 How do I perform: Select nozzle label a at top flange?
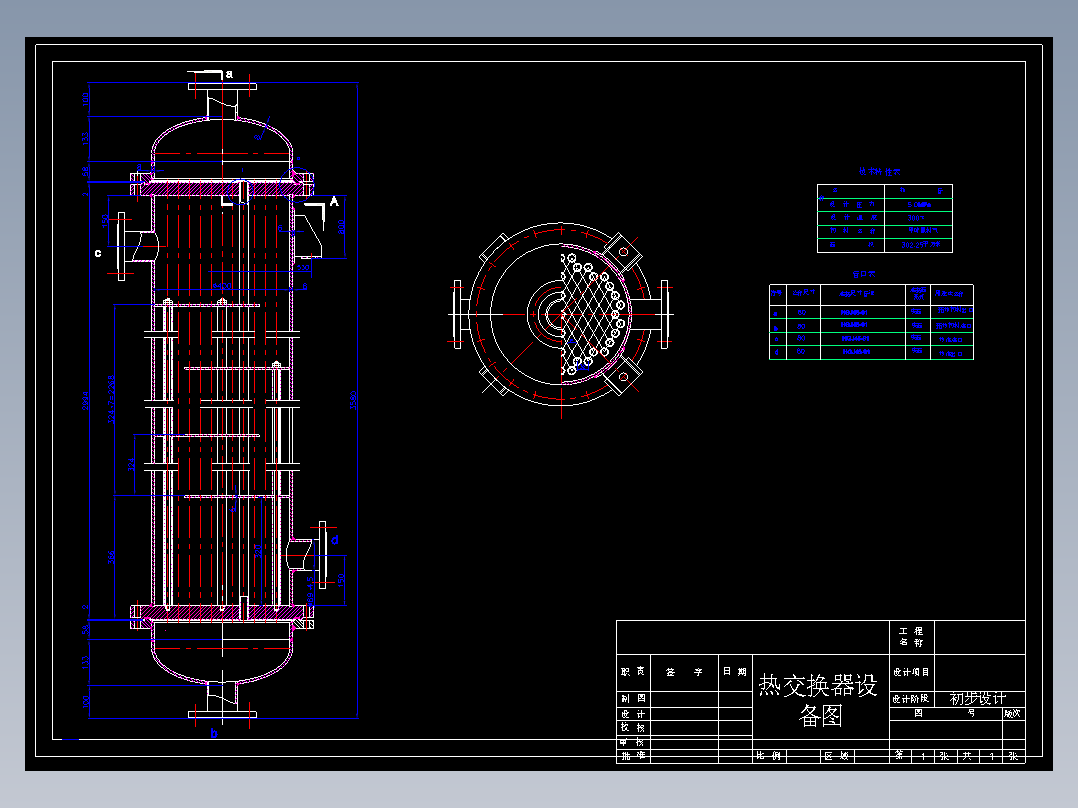click(230, 74)
